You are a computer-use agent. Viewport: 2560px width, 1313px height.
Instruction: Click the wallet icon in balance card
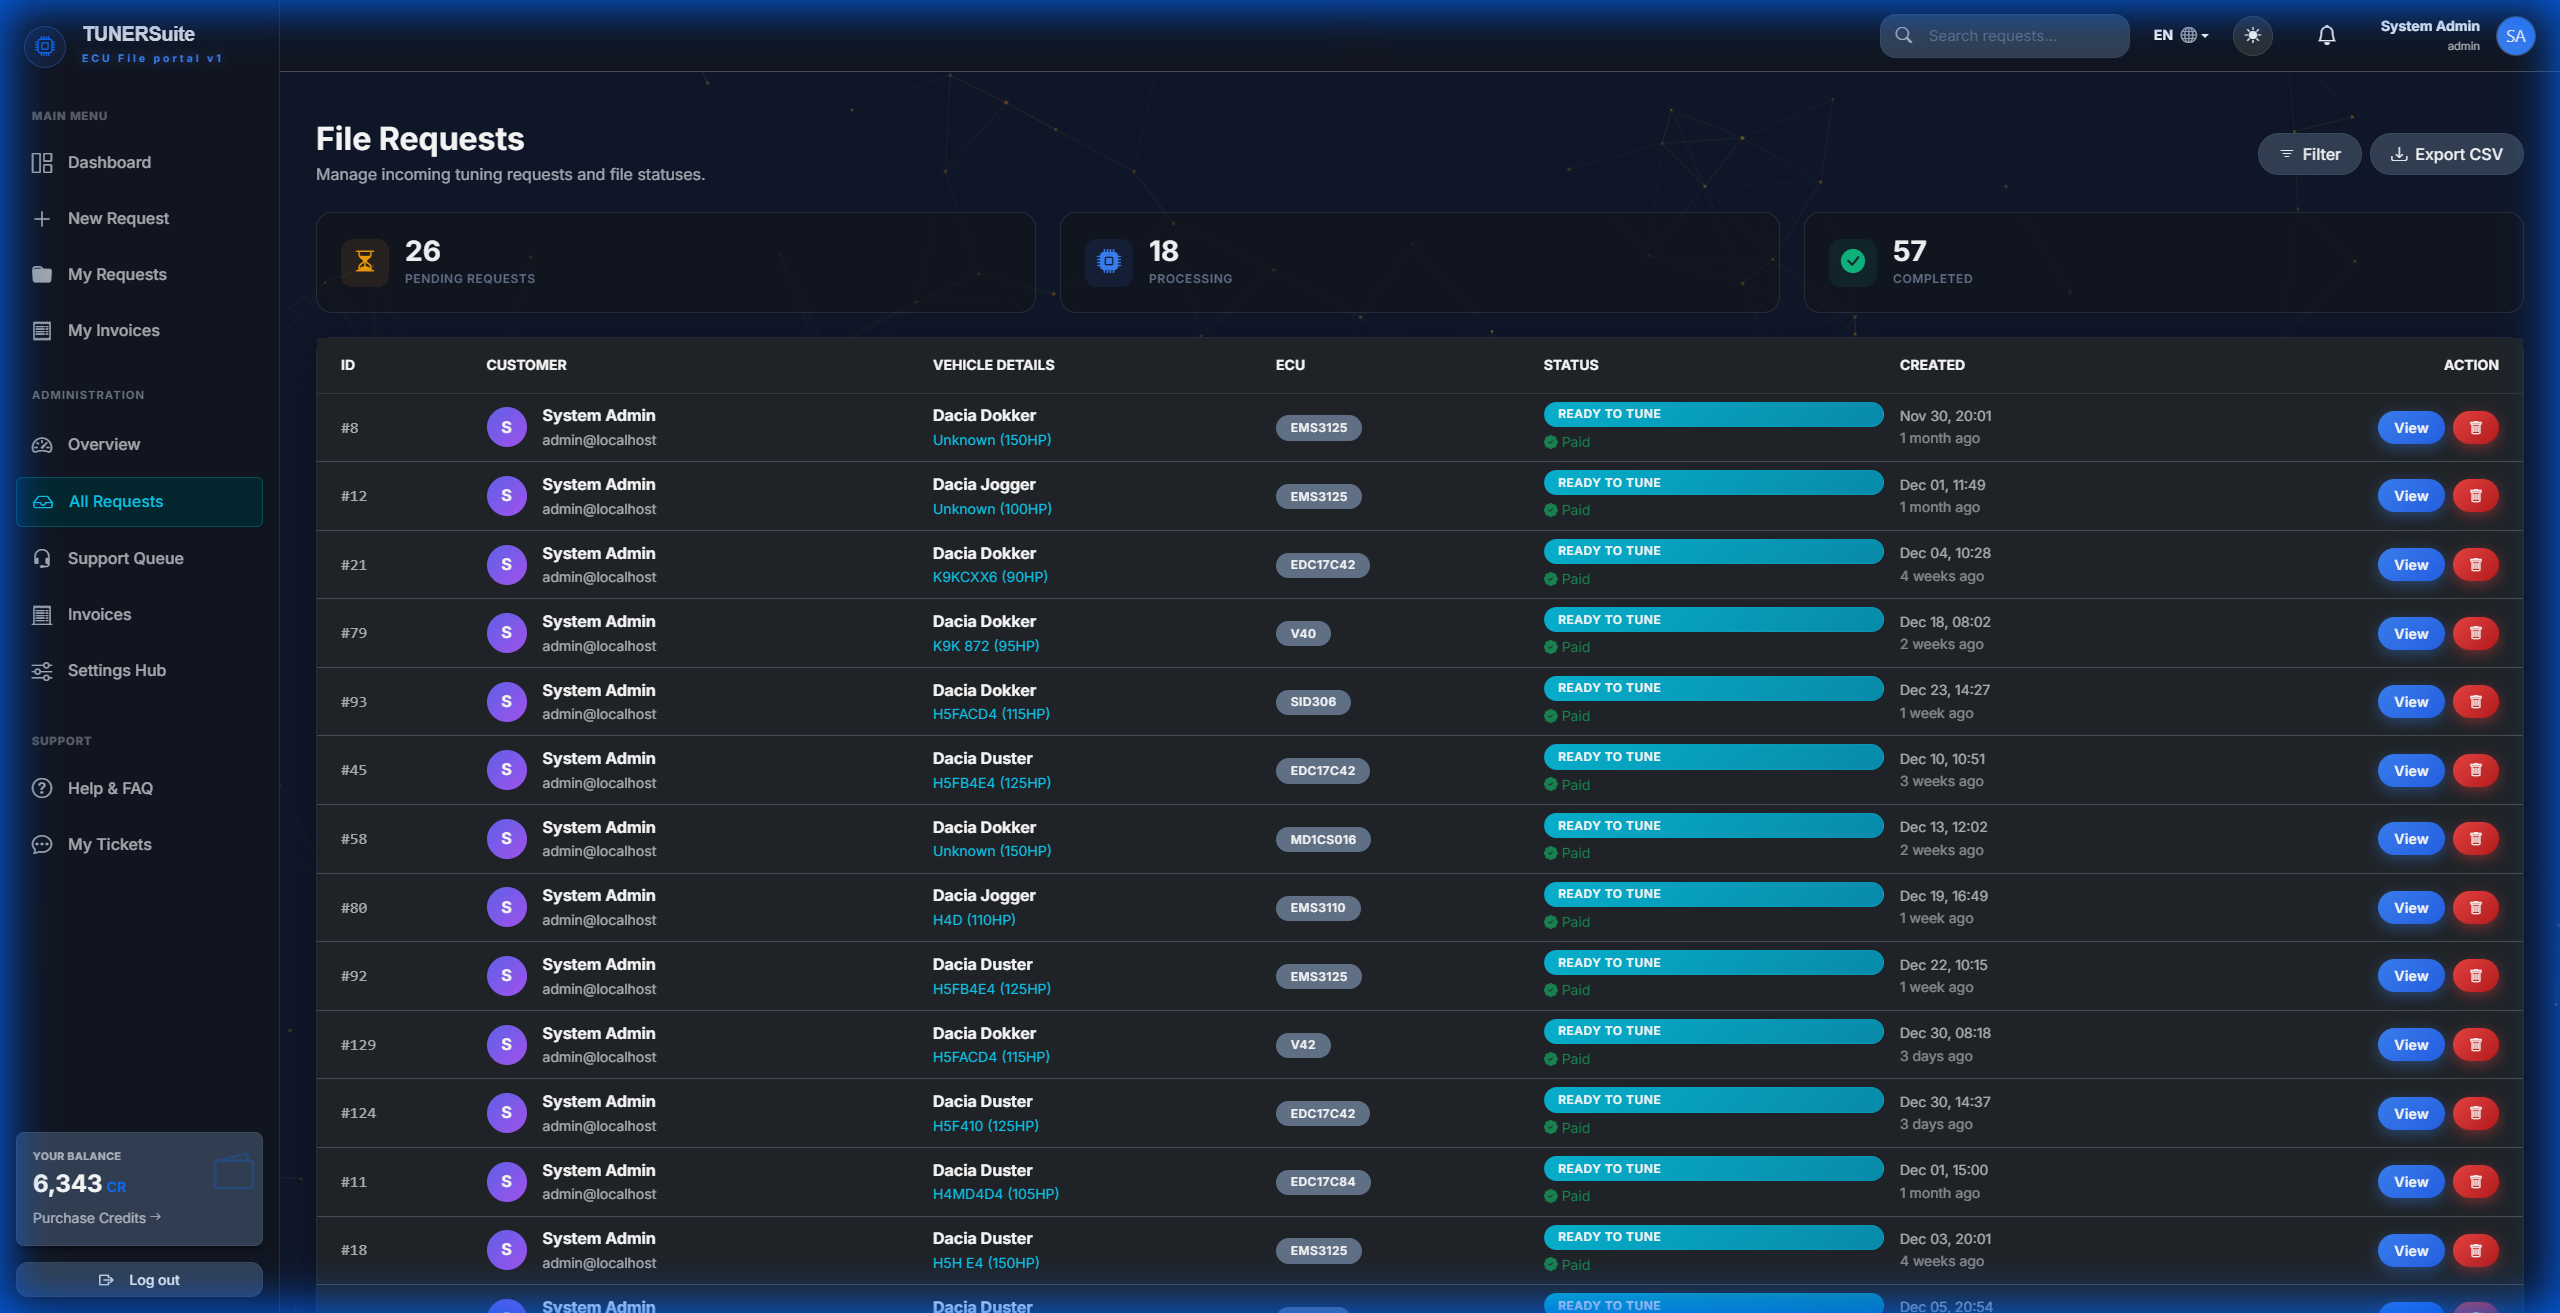coord(234,1171)
